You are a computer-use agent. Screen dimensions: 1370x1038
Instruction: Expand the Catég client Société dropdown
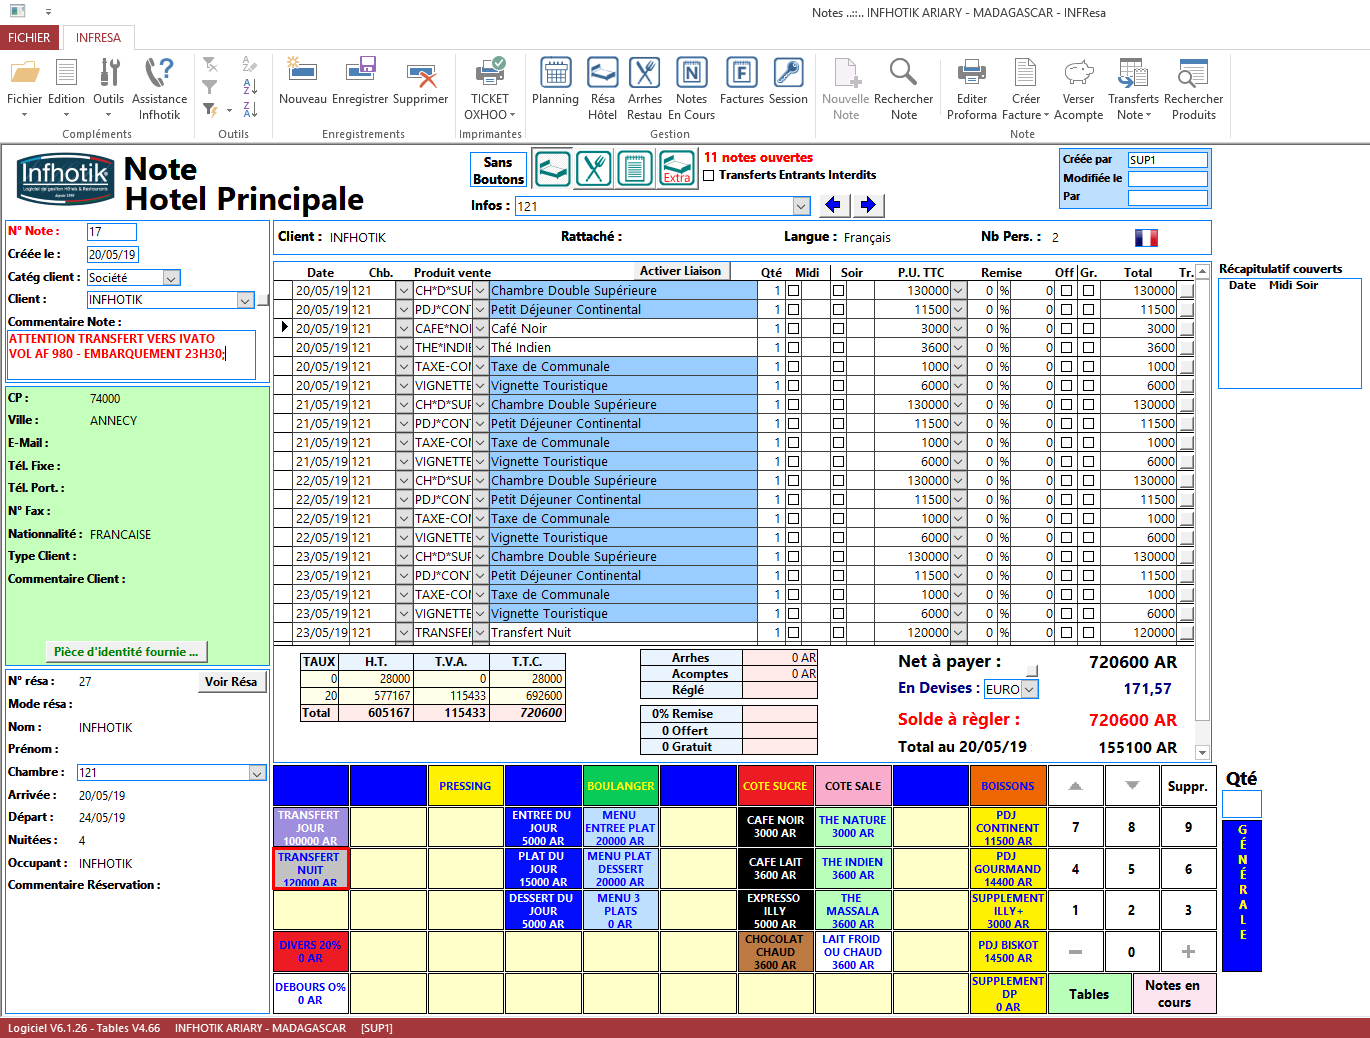click(x=171, y=278)
